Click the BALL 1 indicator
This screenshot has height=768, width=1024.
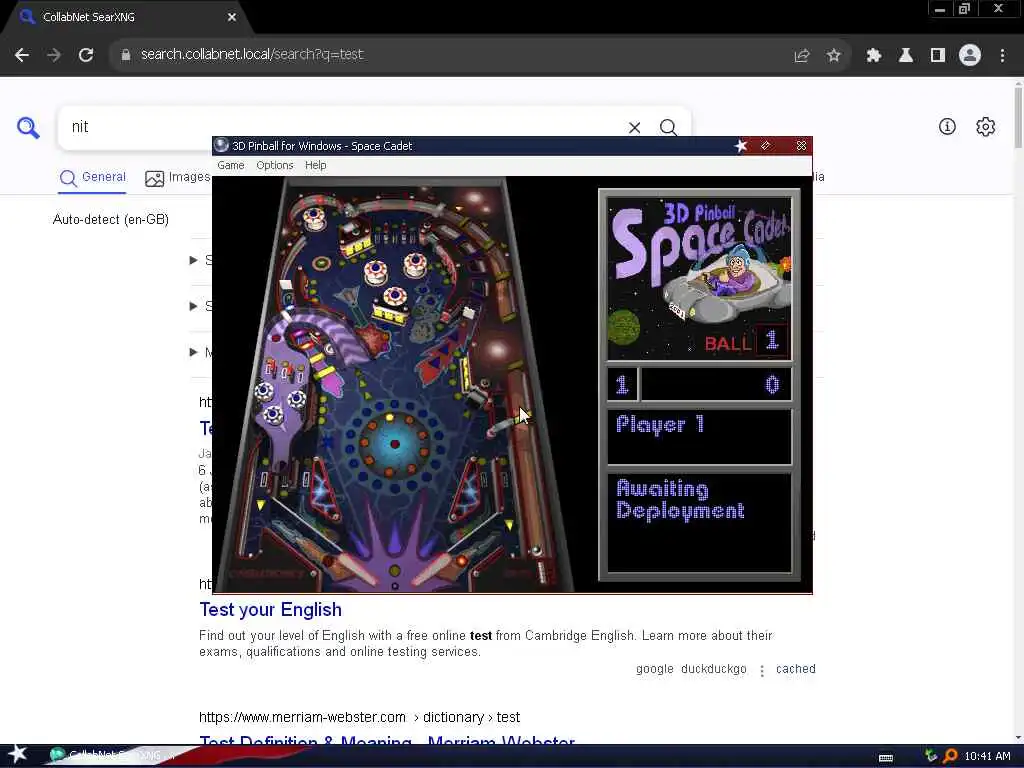tap(746, 342)
